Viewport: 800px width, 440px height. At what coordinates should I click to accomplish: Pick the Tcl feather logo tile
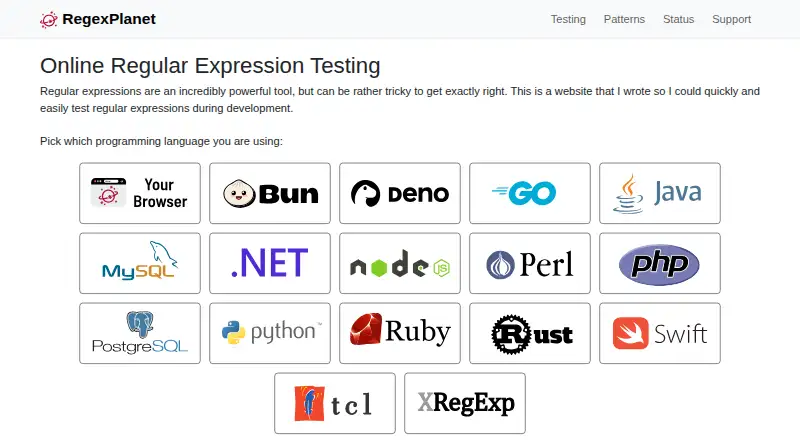click(335, 403)
